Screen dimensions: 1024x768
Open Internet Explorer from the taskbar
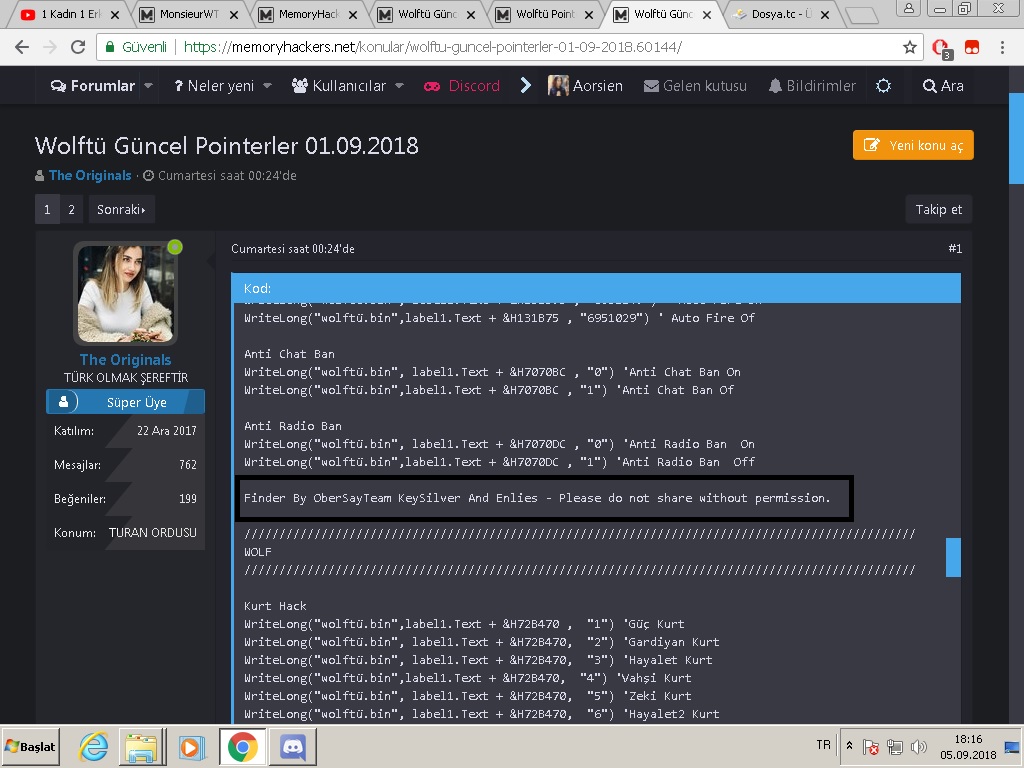[93, 746]
